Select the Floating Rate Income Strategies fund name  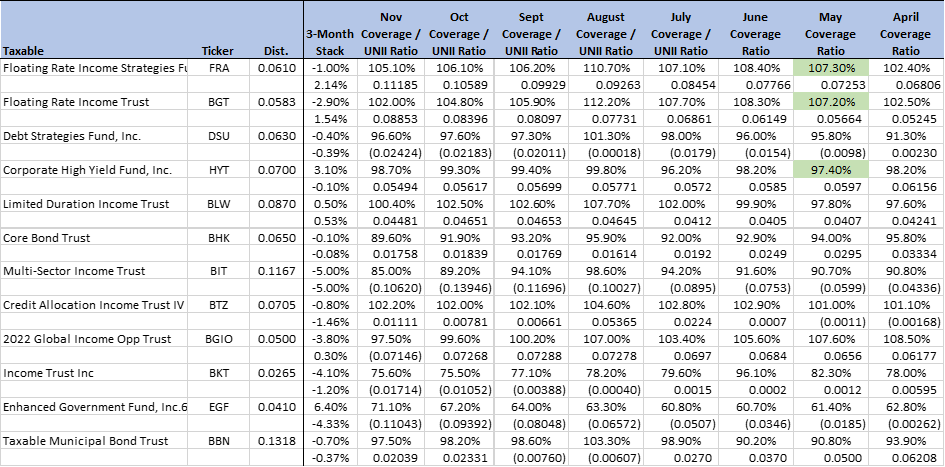[x=95, y=68]
